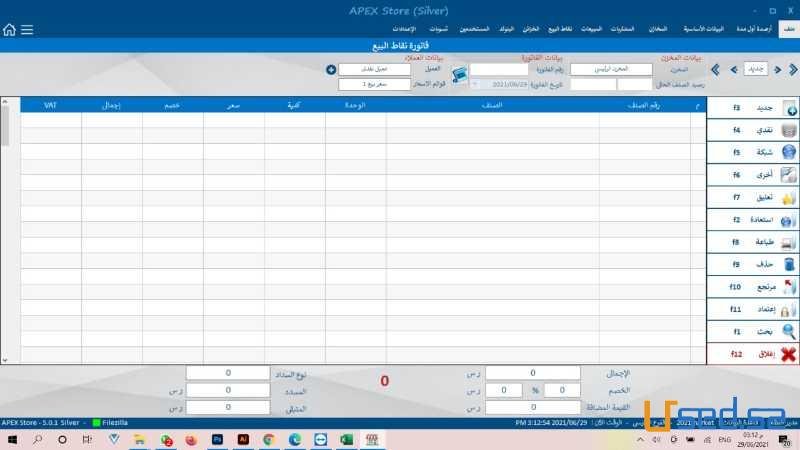Open the المشتريات menu

[x=622, y=30]
